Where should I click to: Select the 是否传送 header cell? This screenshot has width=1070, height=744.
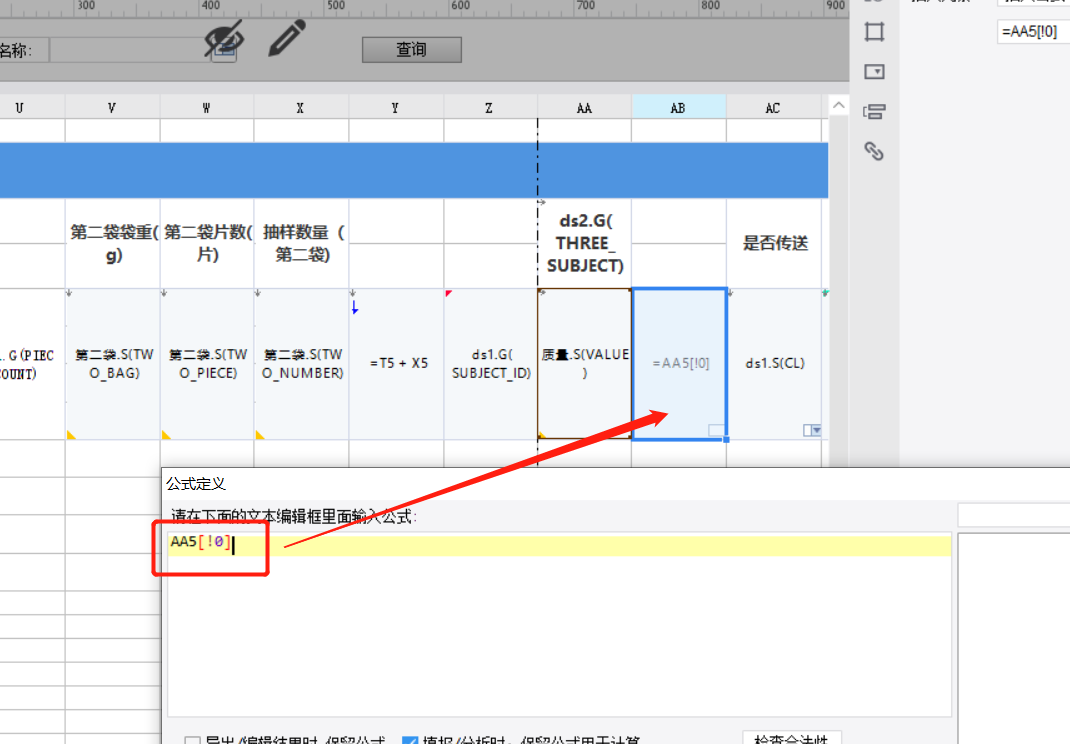pos(774,244)
